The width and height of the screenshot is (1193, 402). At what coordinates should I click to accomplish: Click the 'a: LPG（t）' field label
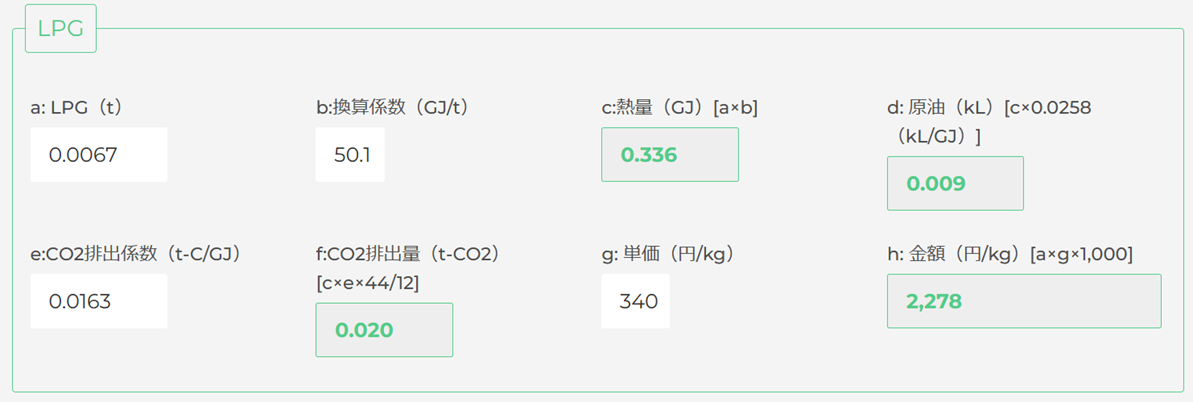click(77, 108)
